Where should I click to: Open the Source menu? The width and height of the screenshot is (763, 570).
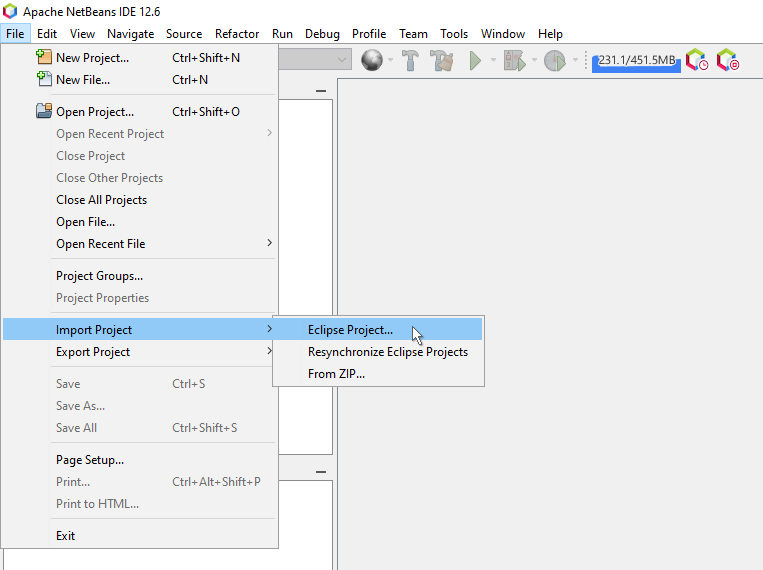click(x=184, y=34)
